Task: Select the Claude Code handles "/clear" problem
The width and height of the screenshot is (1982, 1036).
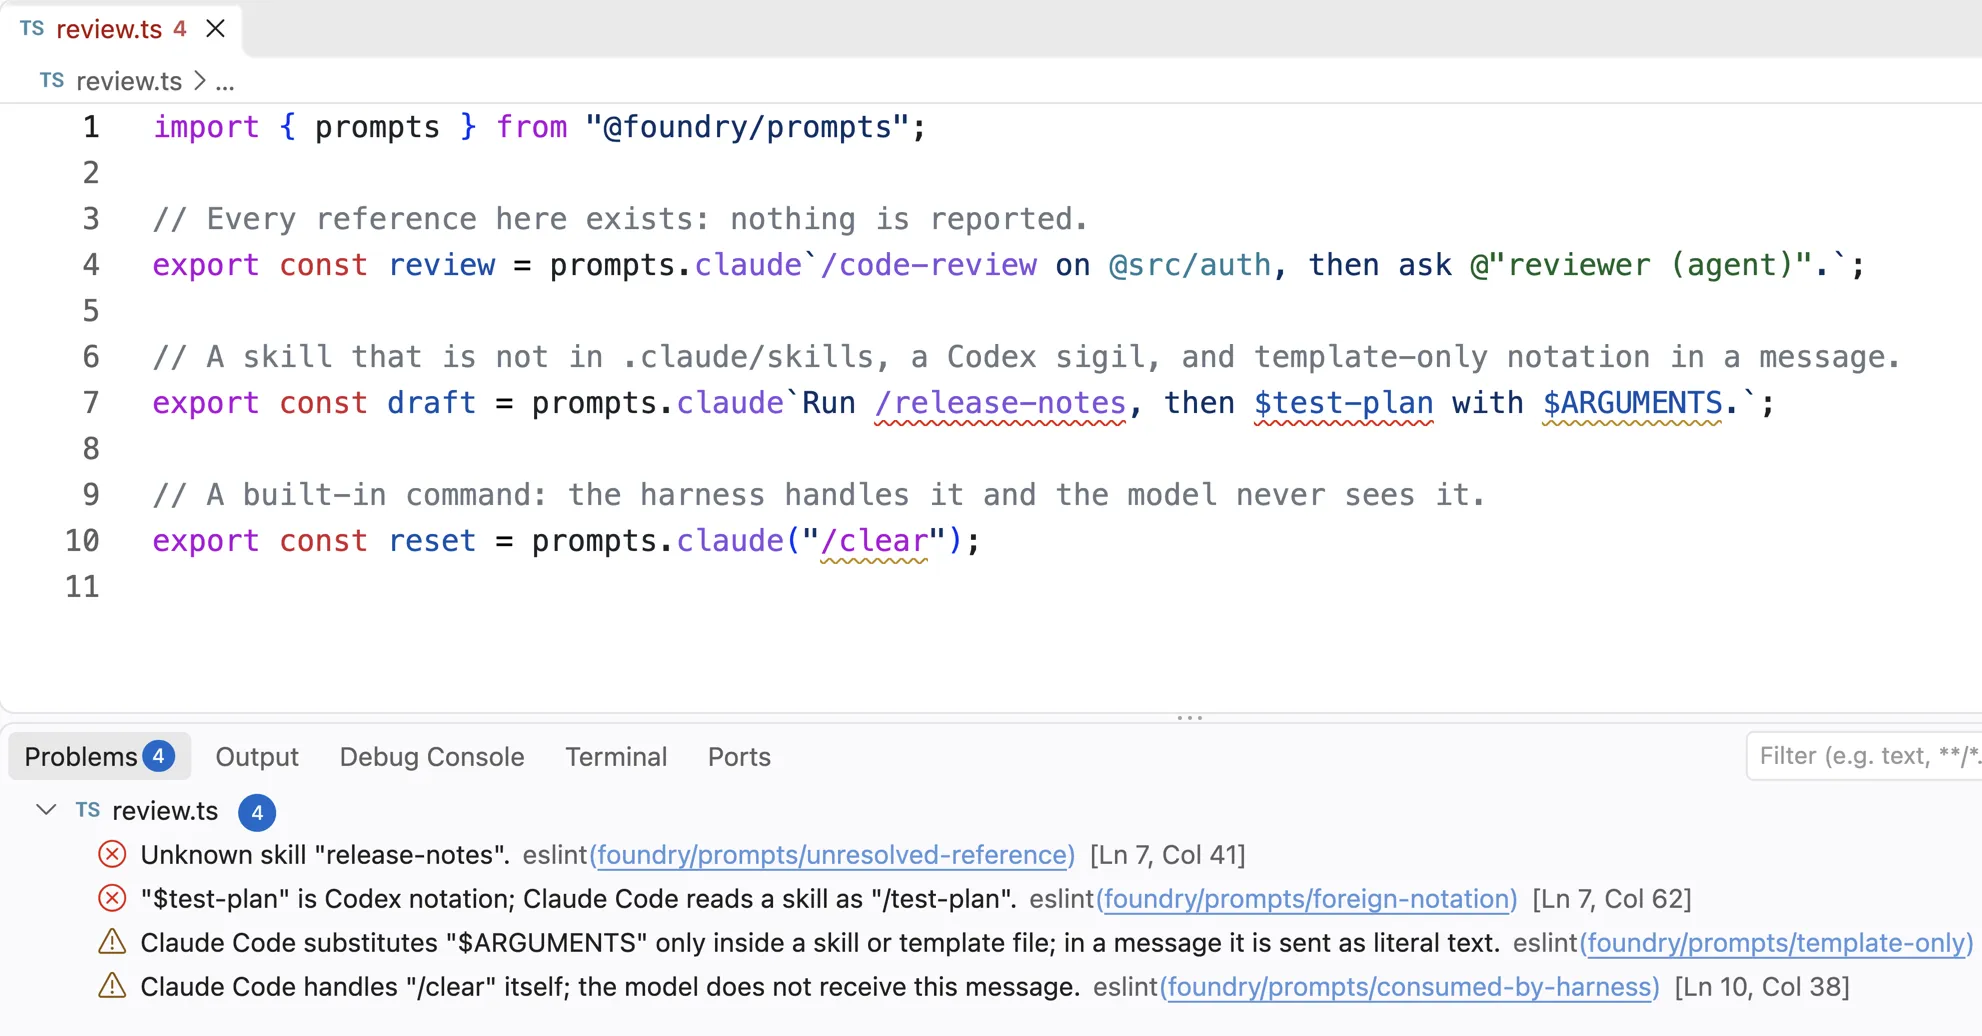Action: coord(610,987)
